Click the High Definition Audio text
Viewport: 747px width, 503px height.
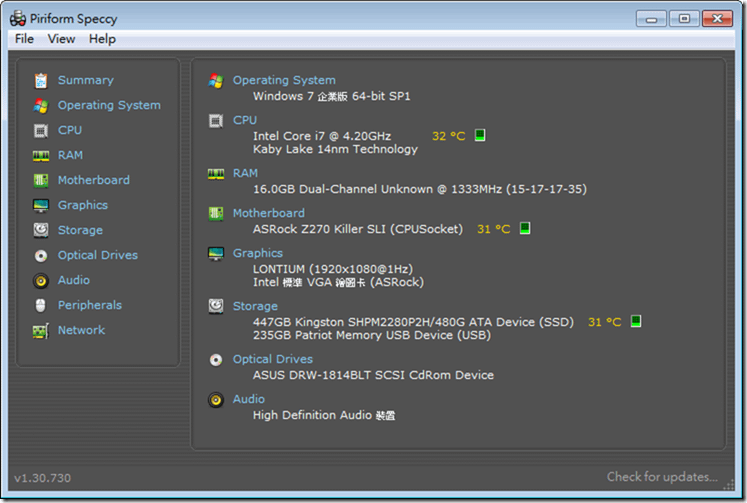pos(324,415)
